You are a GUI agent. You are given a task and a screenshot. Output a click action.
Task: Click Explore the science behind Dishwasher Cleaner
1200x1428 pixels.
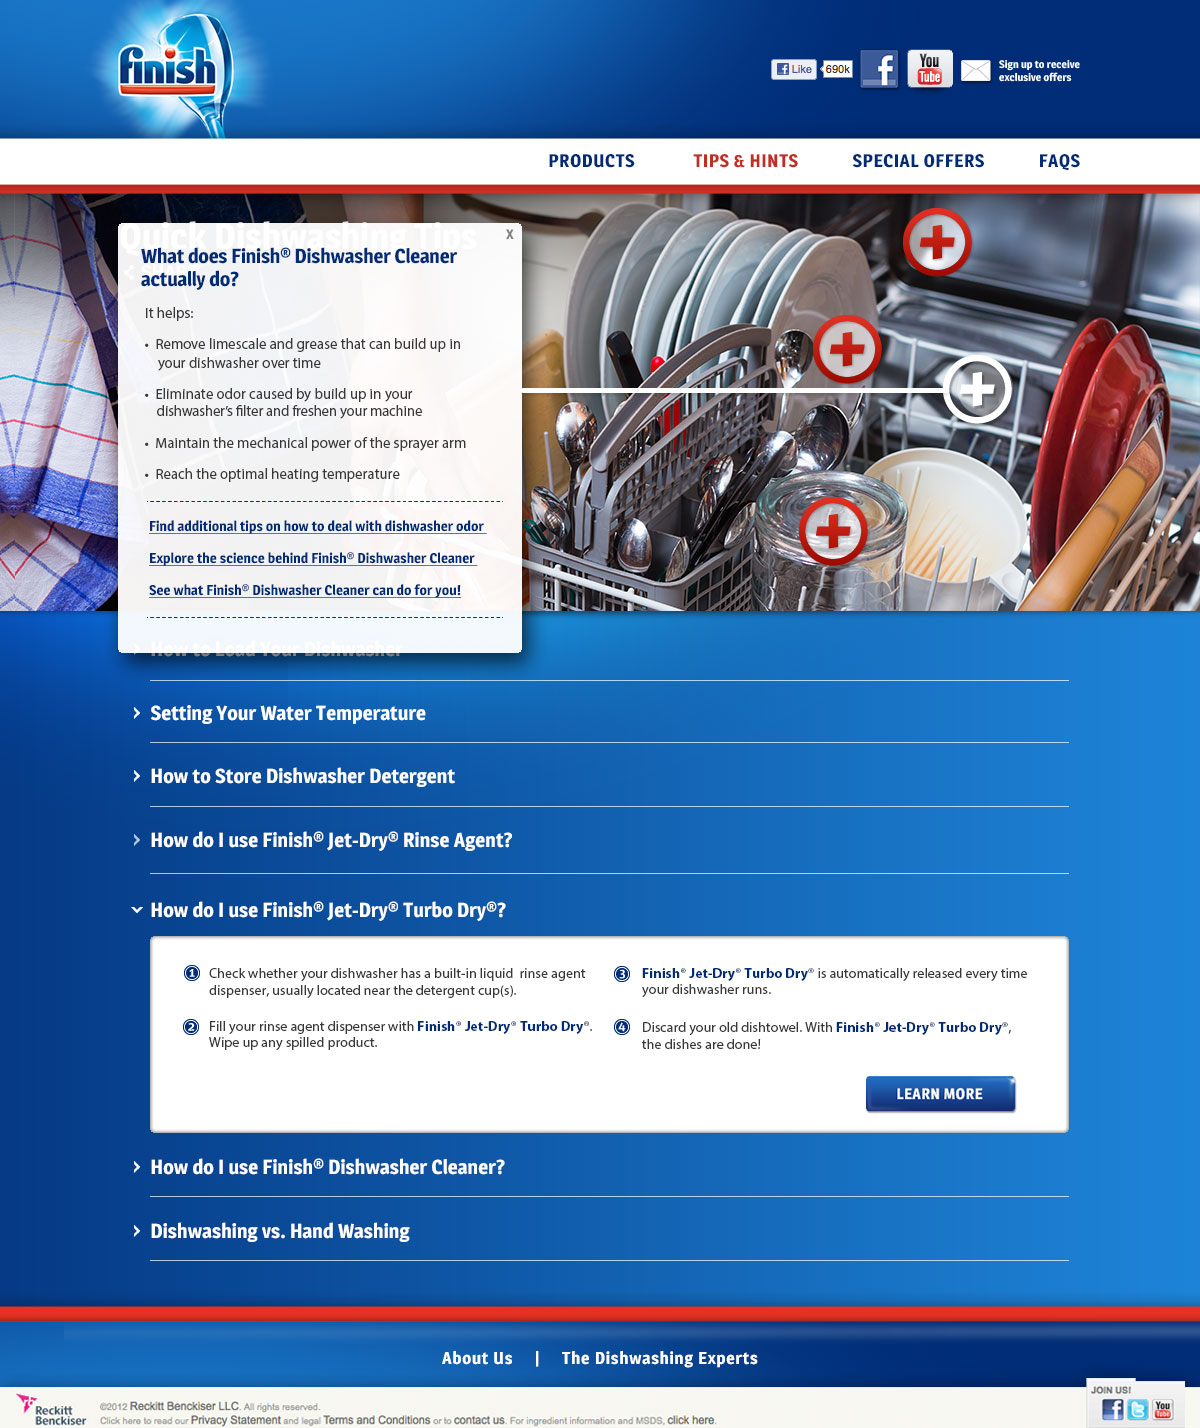click(x=312, y=558)
